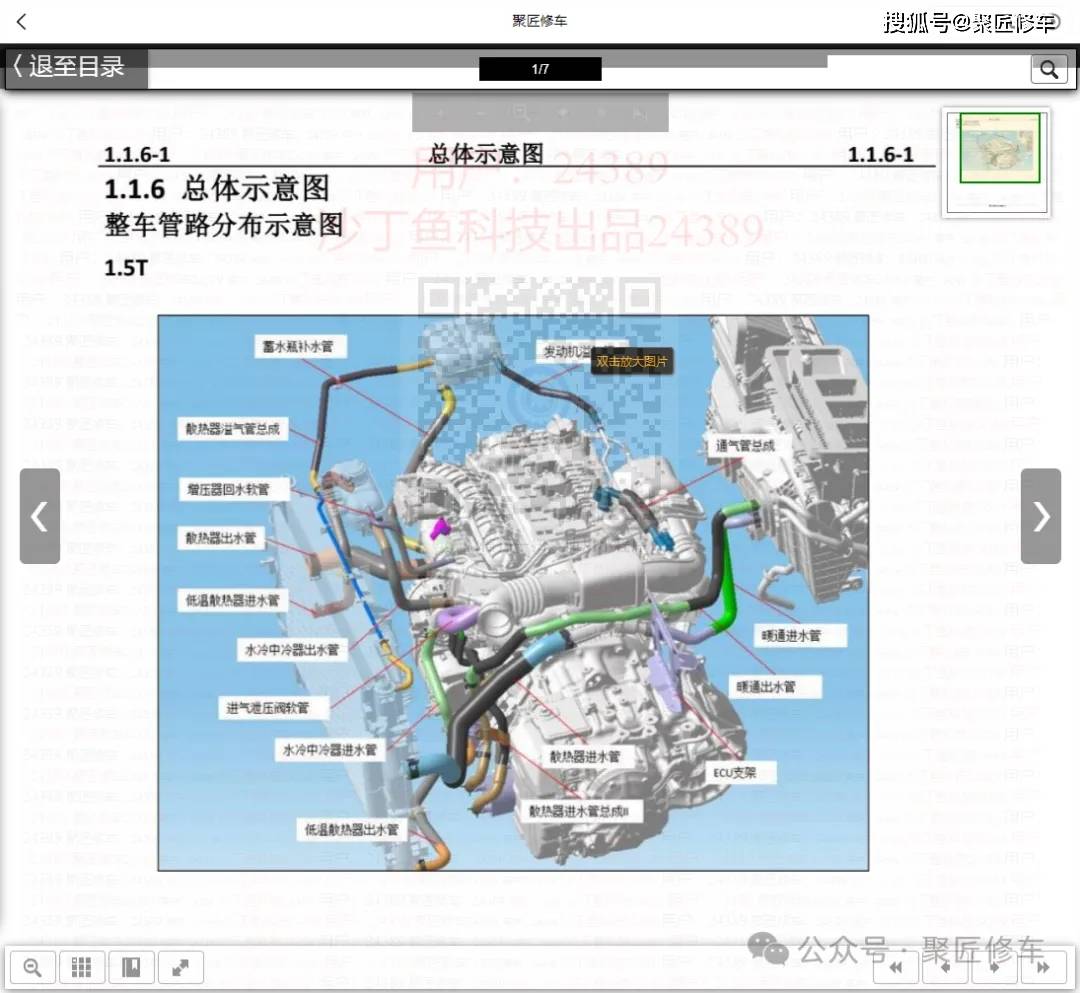Click the minus icon in the floating zoom toolbar

coord(481,113)
